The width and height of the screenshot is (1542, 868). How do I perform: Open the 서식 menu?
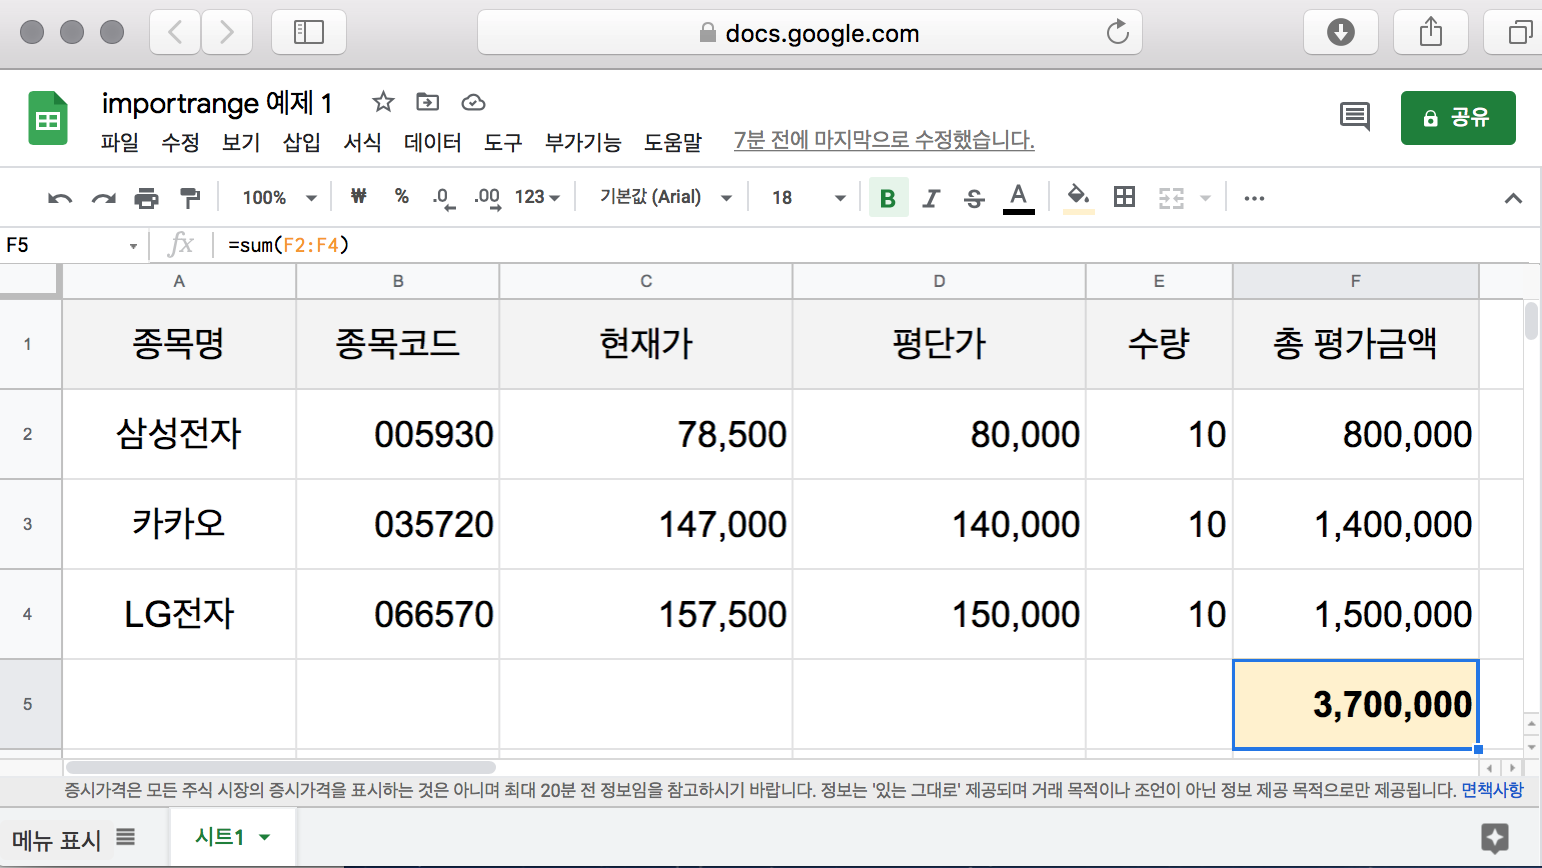click(362, 142)
